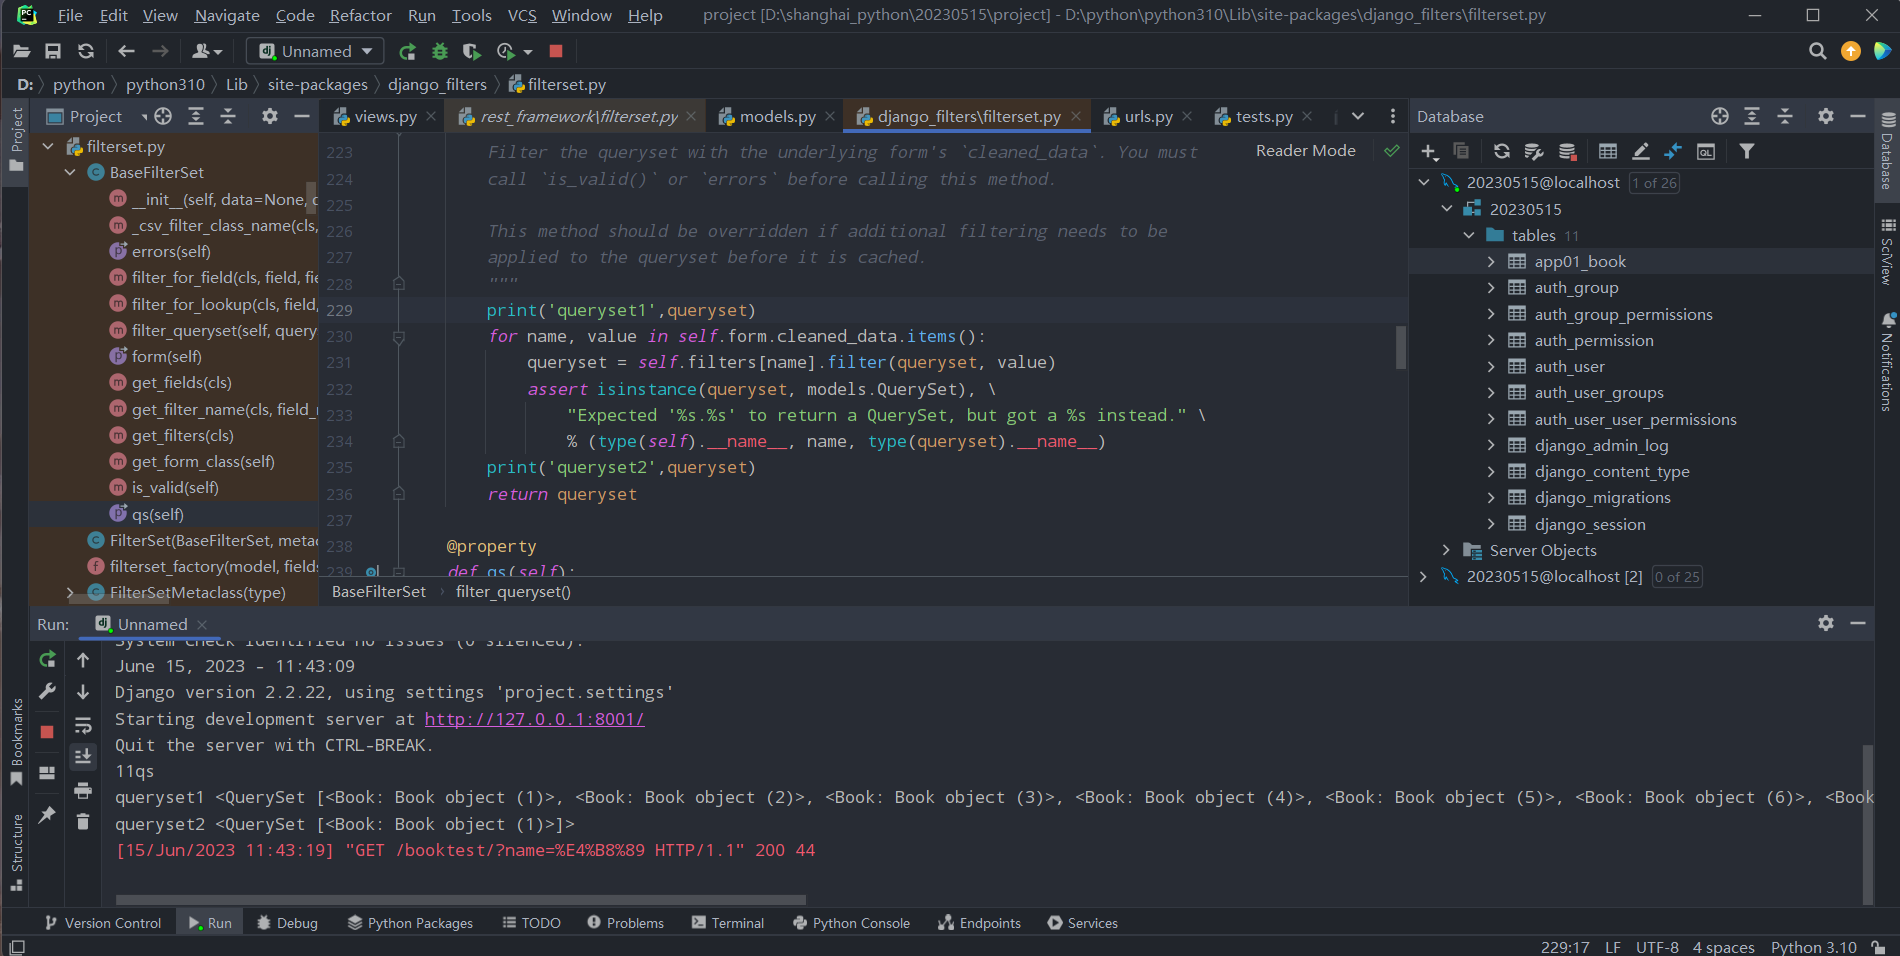Open the http://127.0.0.1:8001/ link
The height and width of the screenshot is (956, 1900).
[534, 719]
